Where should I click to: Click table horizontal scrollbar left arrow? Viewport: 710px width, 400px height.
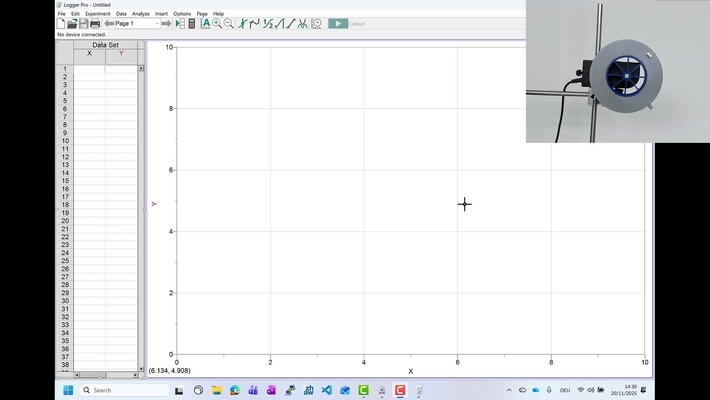(x=77, y=375)
